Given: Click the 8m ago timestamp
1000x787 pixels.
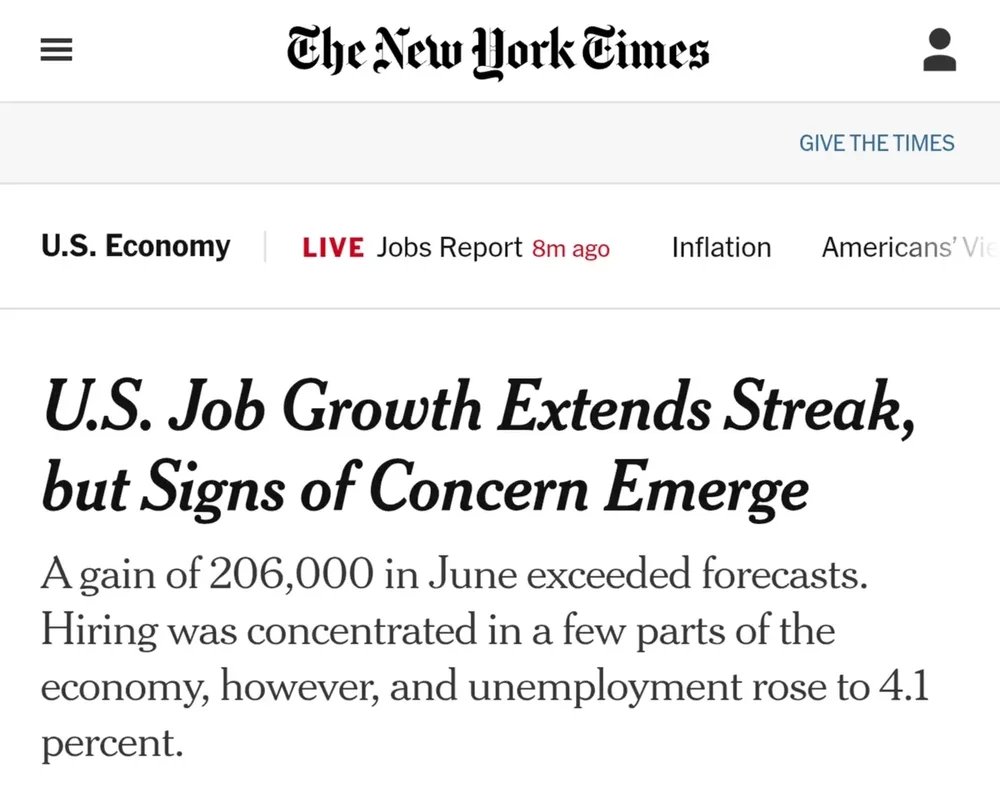Looking at the screenshot, I should coord(571,248).
